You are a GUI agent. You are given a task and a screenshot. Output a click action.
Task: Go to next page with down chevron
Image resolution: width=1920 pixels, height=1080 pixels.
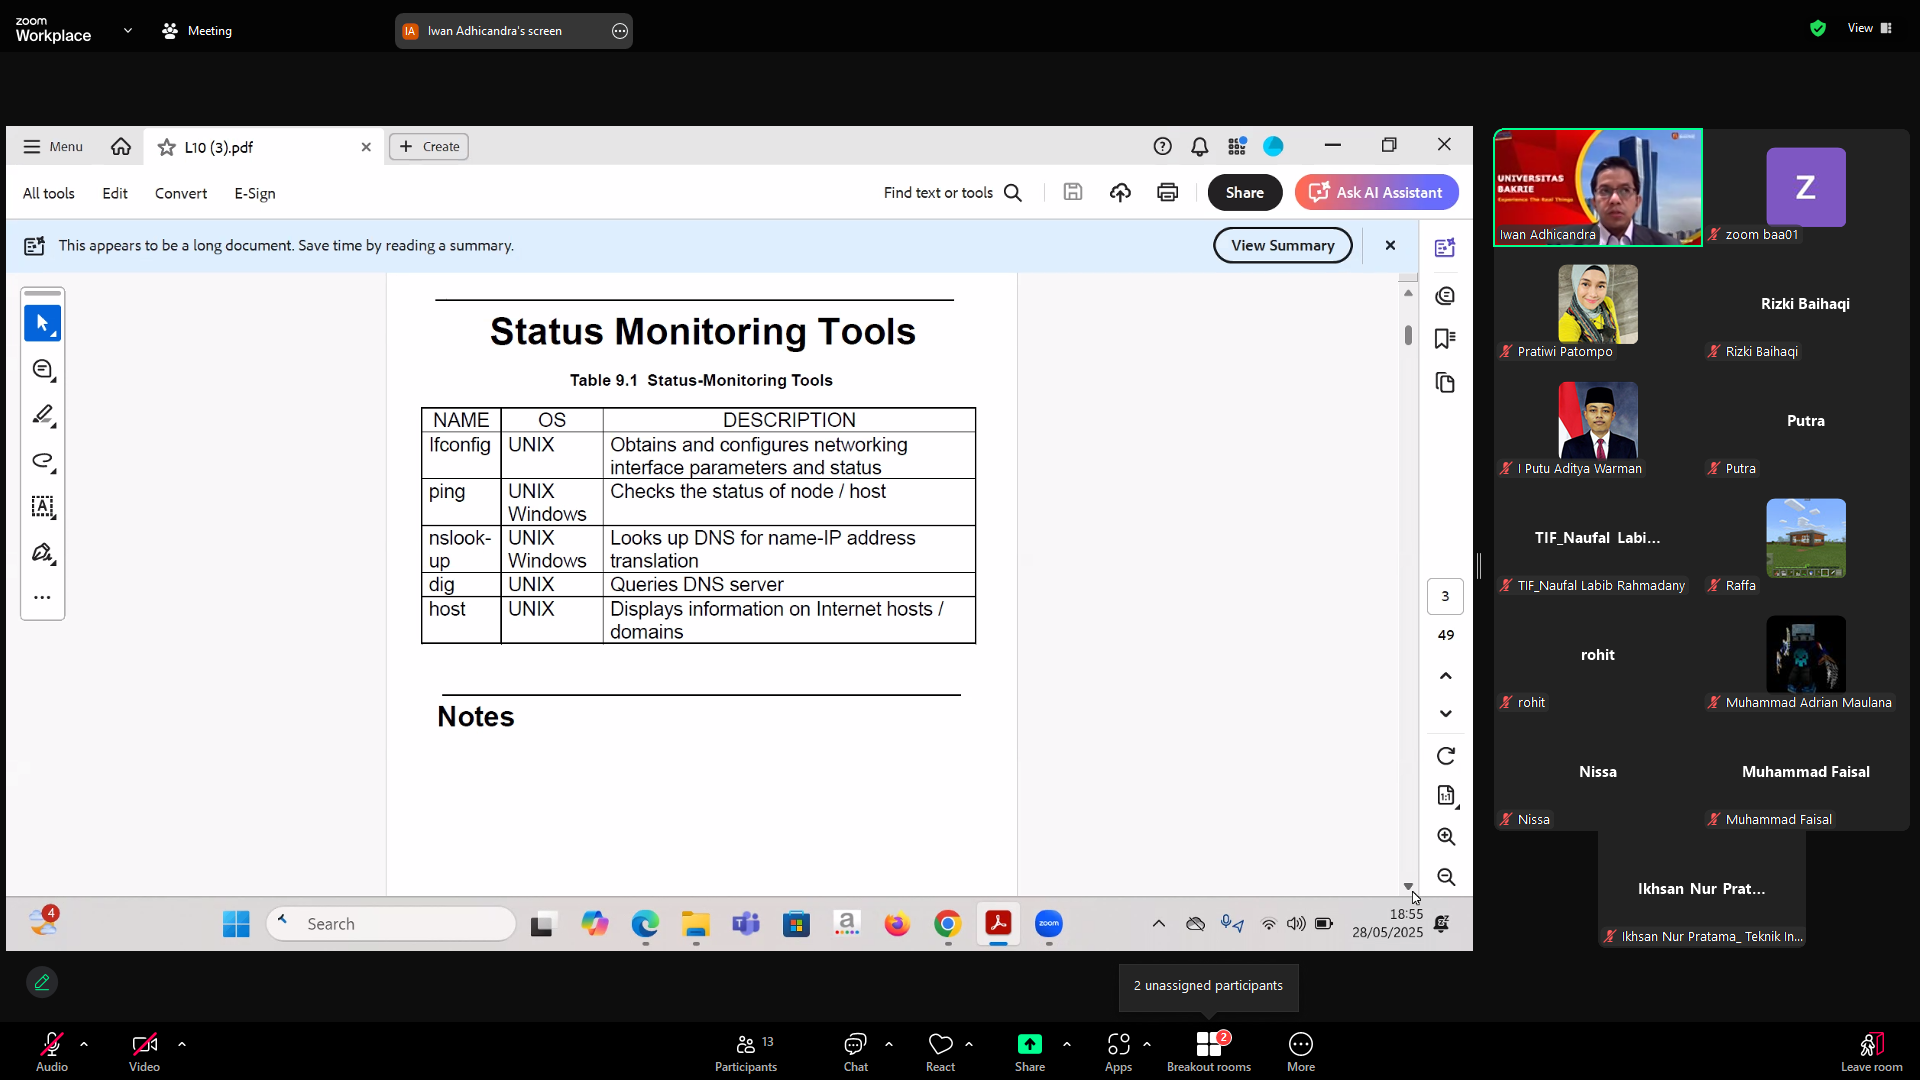pos(1446,714)
